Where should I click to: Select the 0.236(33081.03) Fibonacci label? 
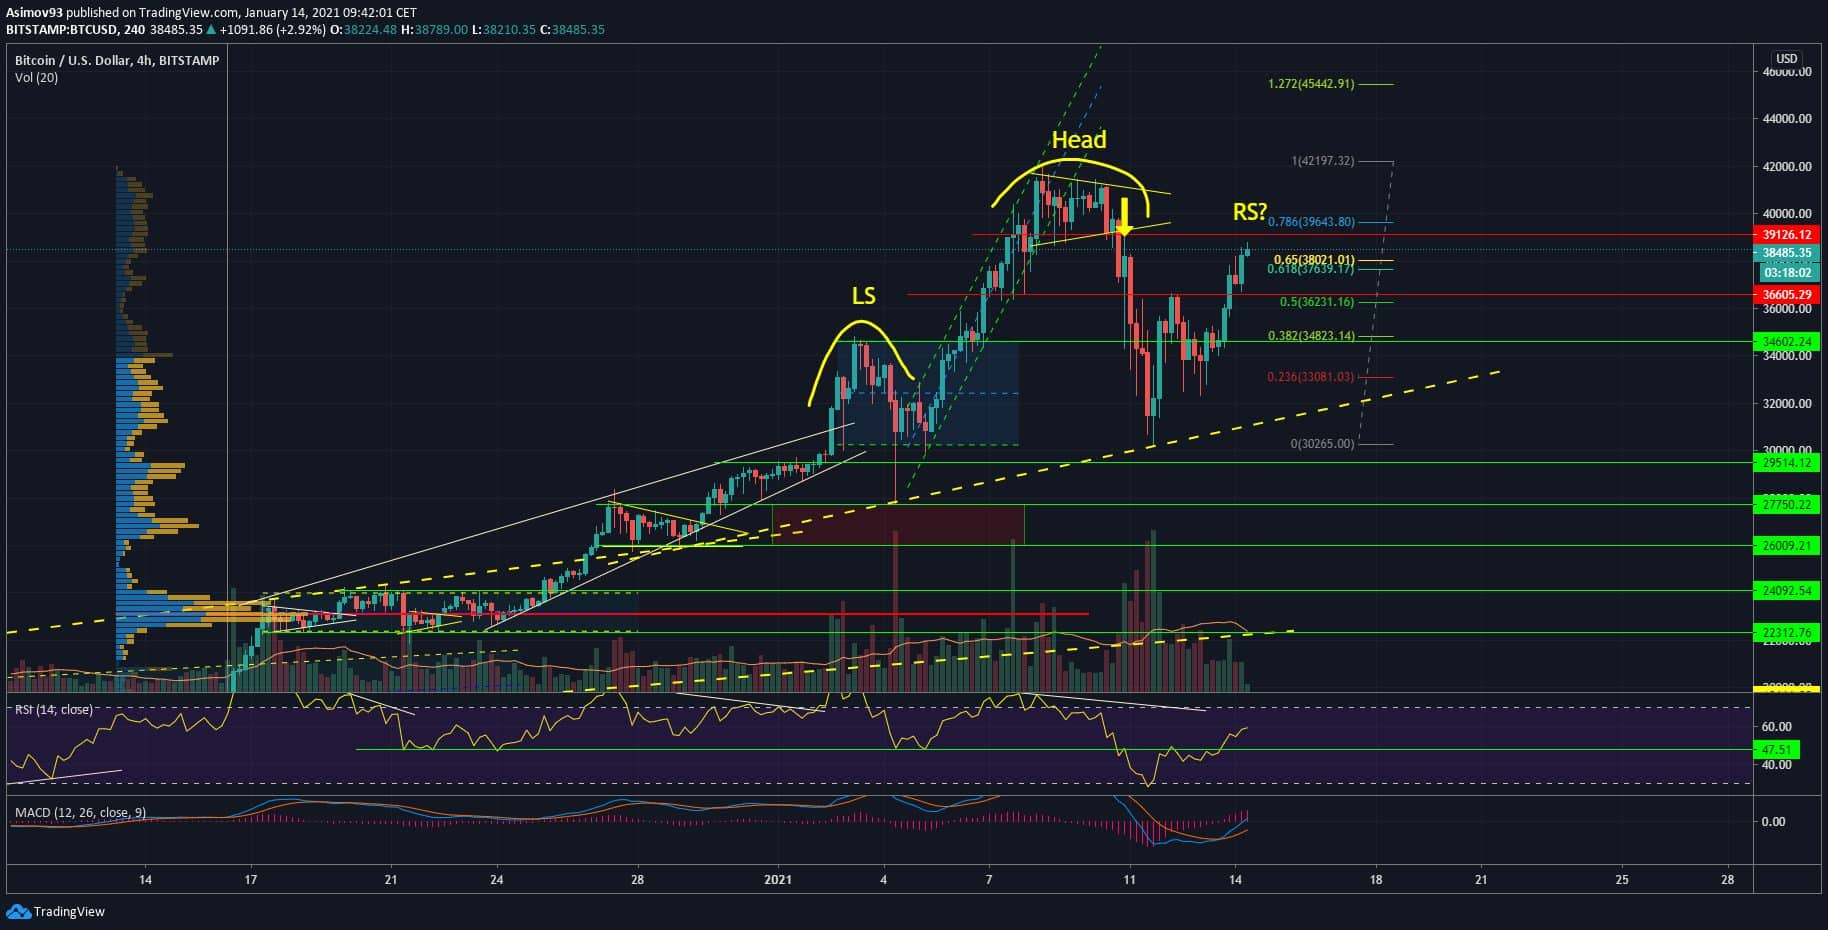tap(1311, 377)
